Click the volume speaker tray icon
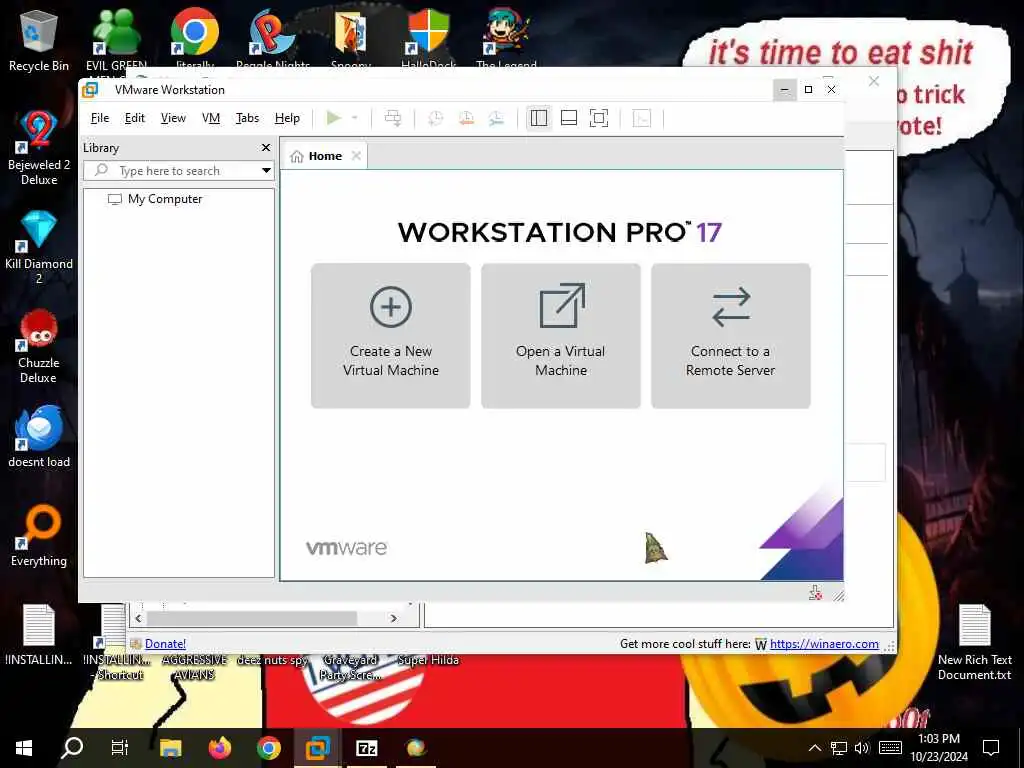 tap(862, 748)
